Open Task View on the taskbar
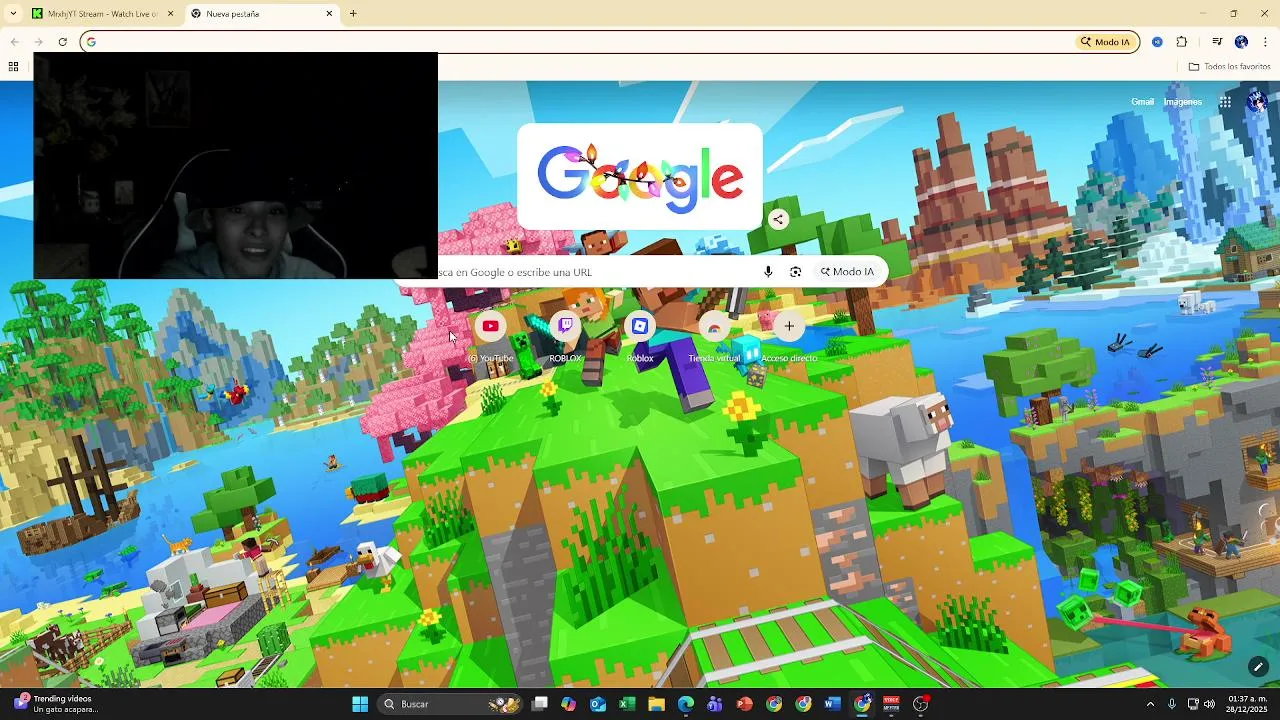The image size is (1280, 720). coord(540,704)
